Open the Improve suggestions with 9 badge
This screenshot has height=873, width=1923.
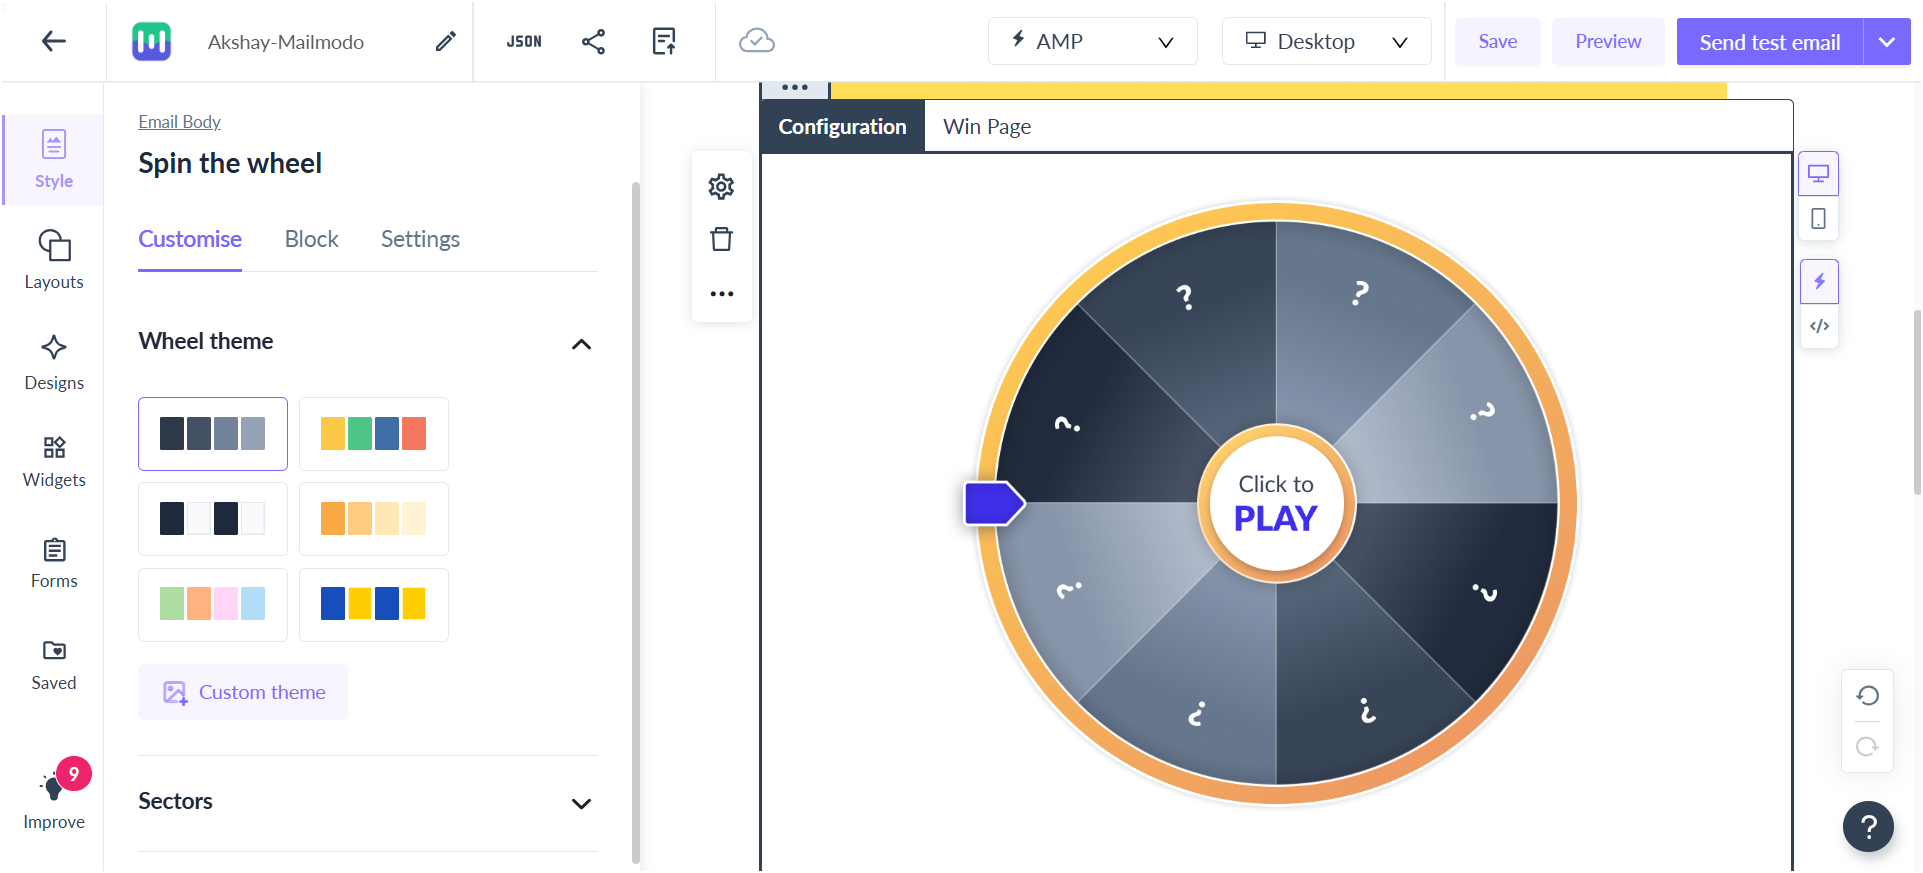(x=54, y=796)
